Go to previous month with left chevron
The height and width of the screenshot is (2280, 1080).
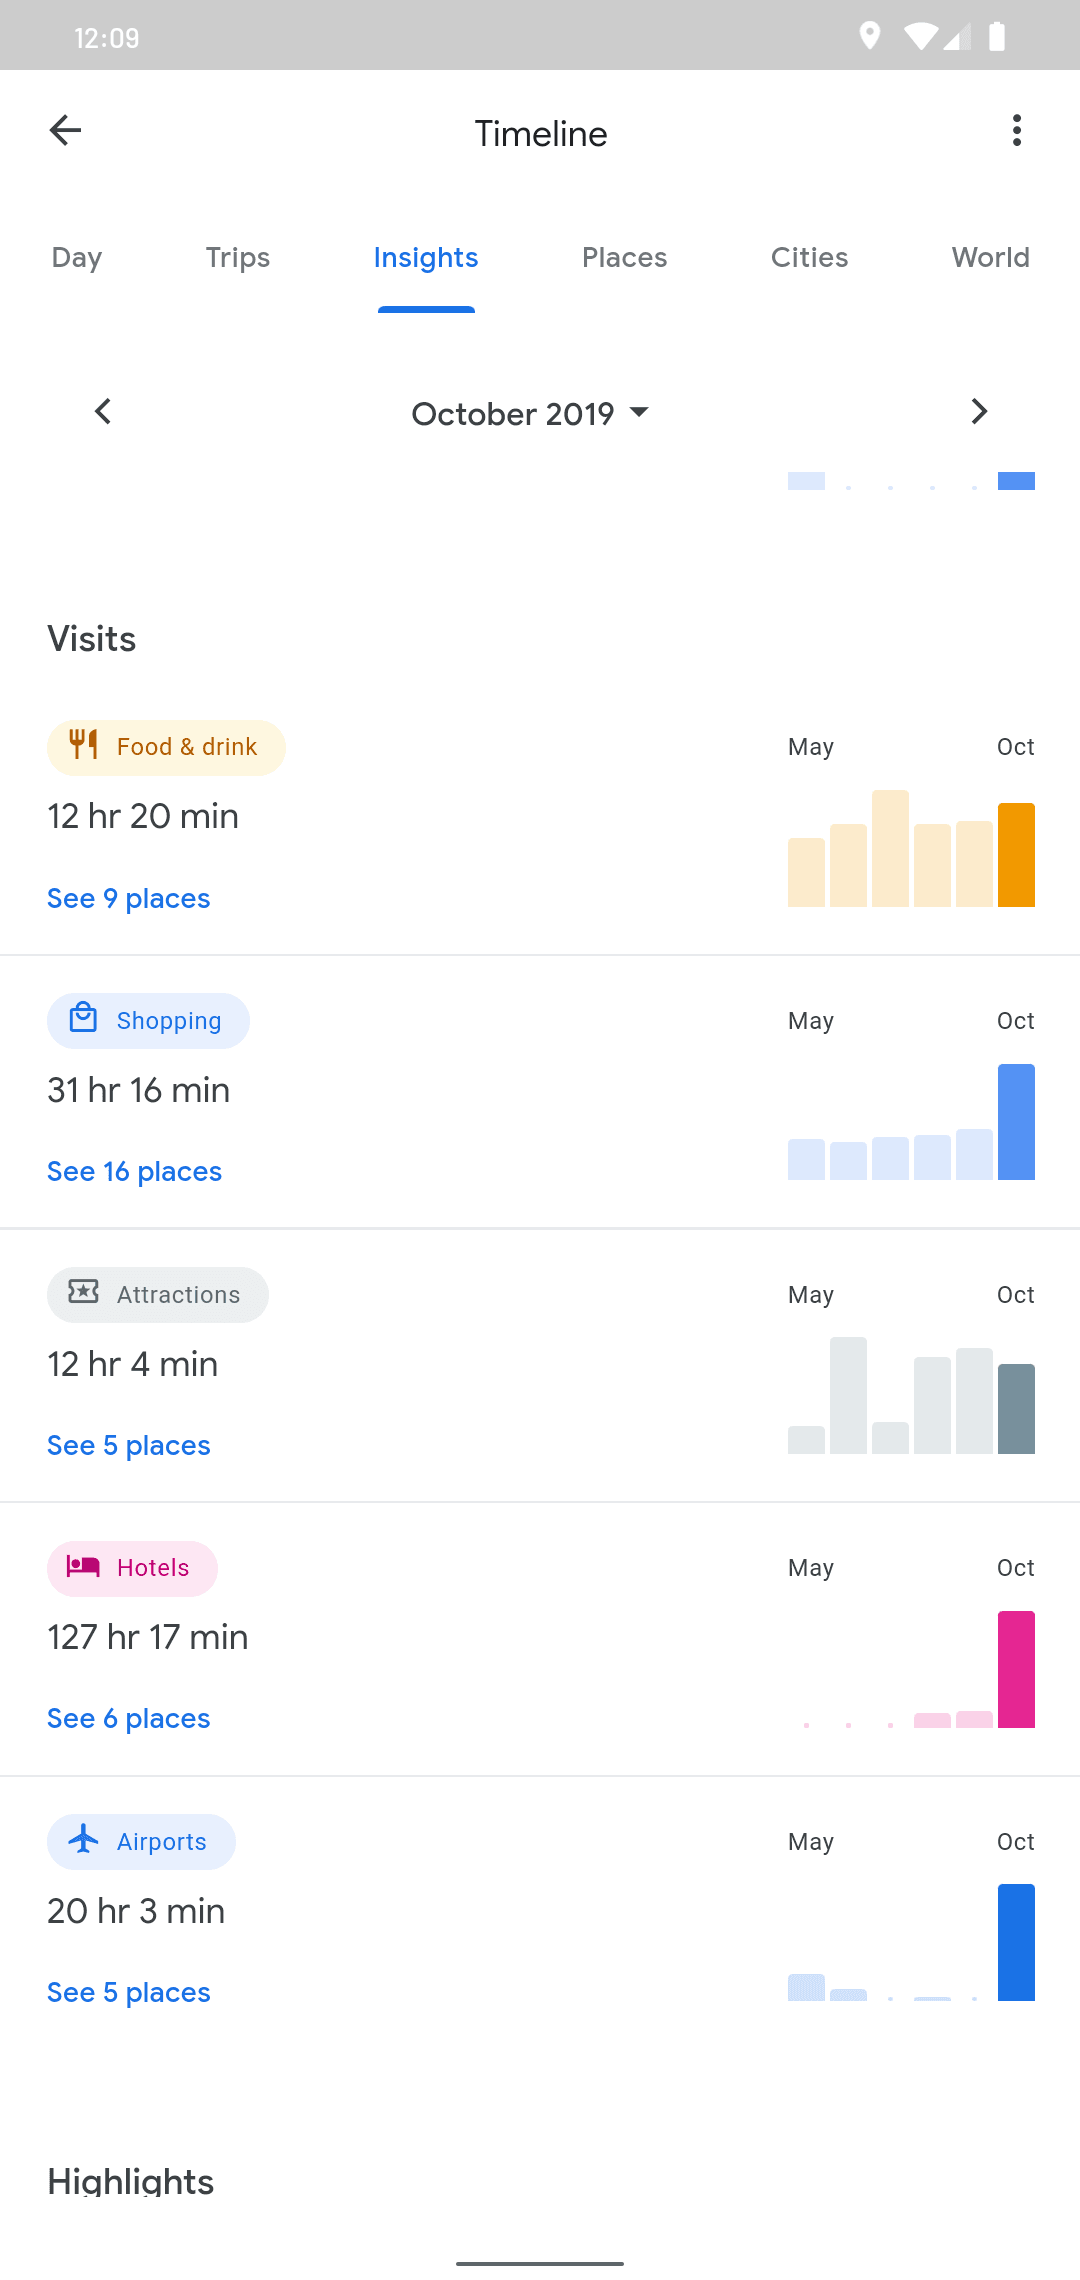(102, 412)
